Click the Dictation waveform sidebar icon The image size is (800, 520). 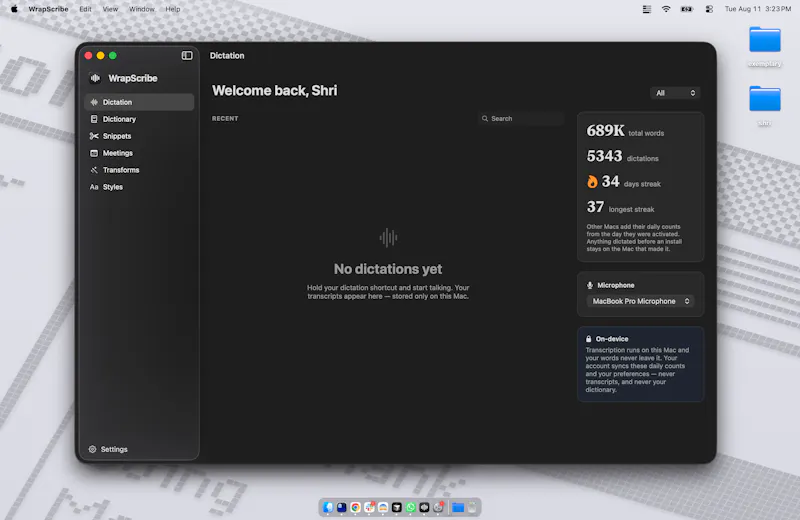94,102
